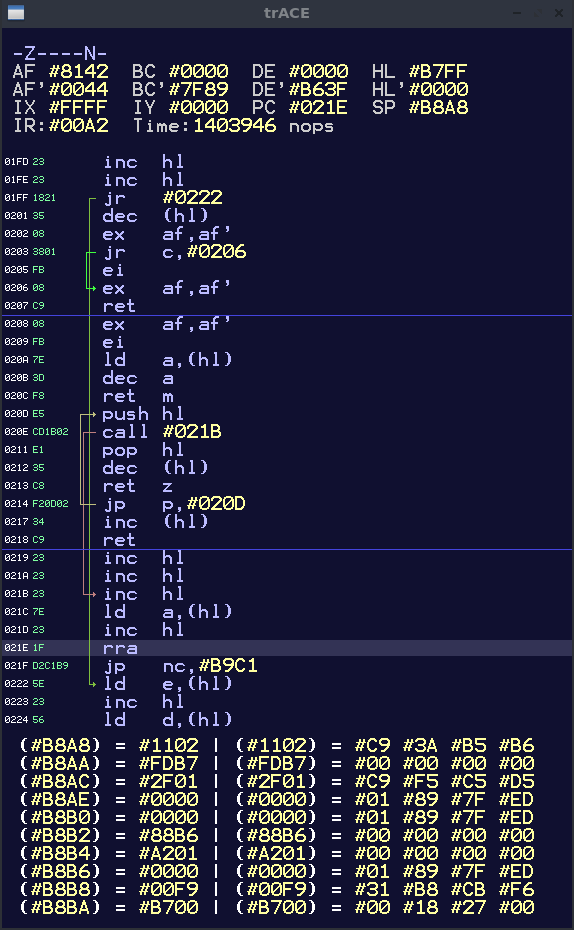Select the Time counter value 1403946
Image resolution: width=574 pixels, height=930 pixels.
(x=235, y=126)
